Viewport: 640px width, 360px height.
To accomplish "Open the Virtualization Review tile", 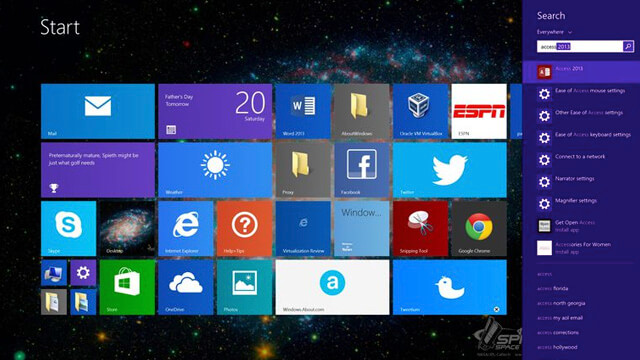I will tap(303, 229).
